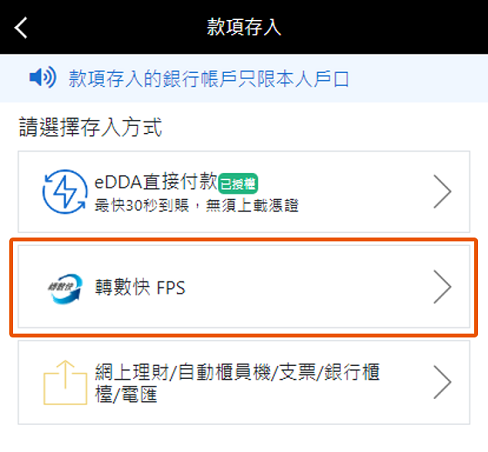This screenshot has width=488, height=452.
Task: Tap the 請選擇存入方式 heading
Action: click(x=90, y=127)
